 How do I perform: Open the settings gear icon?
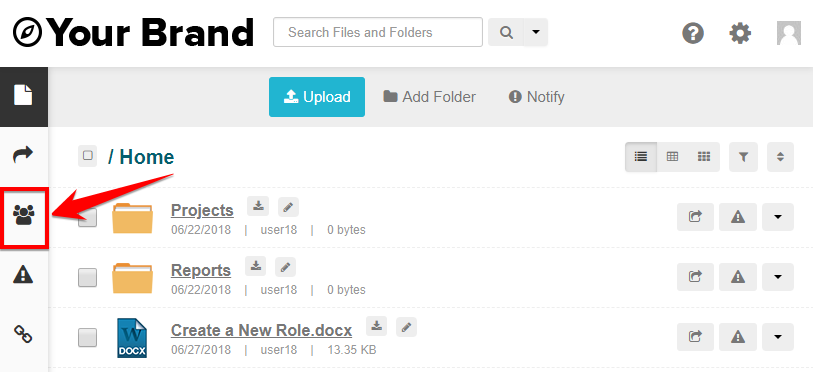[x=740, y=34]
